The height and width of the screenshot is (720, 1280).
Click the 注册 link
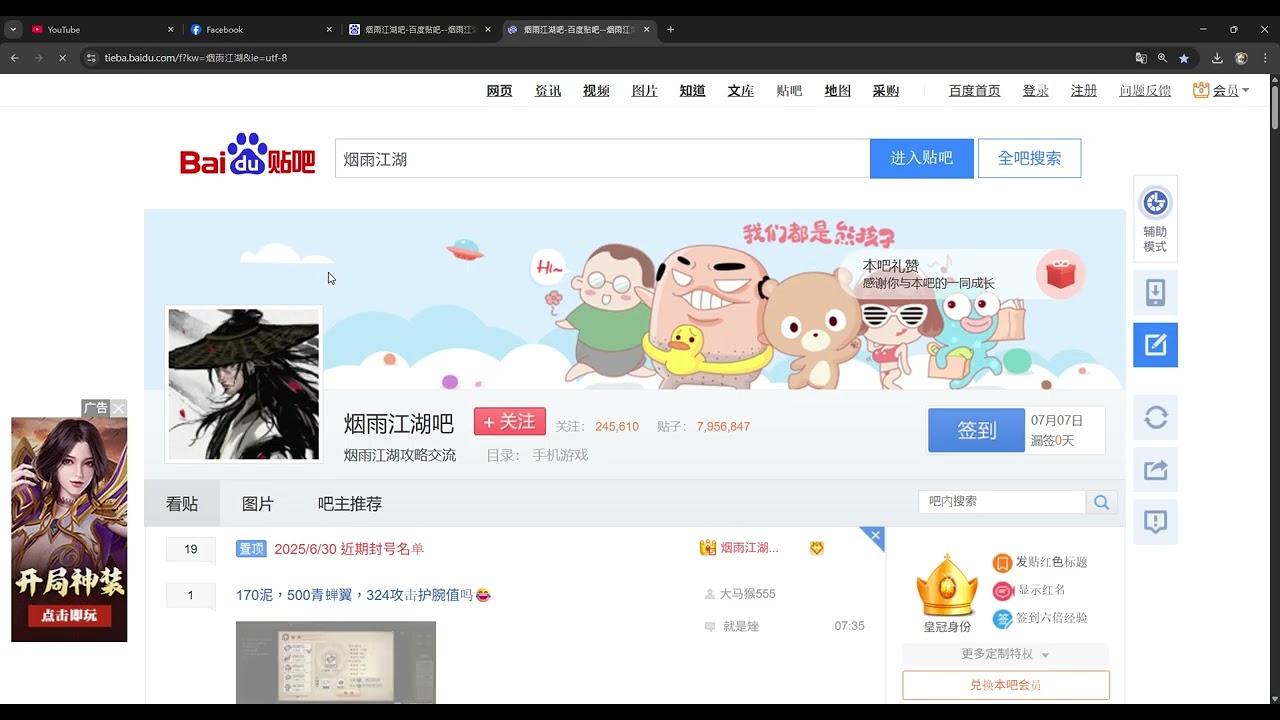pos(1083,91)
